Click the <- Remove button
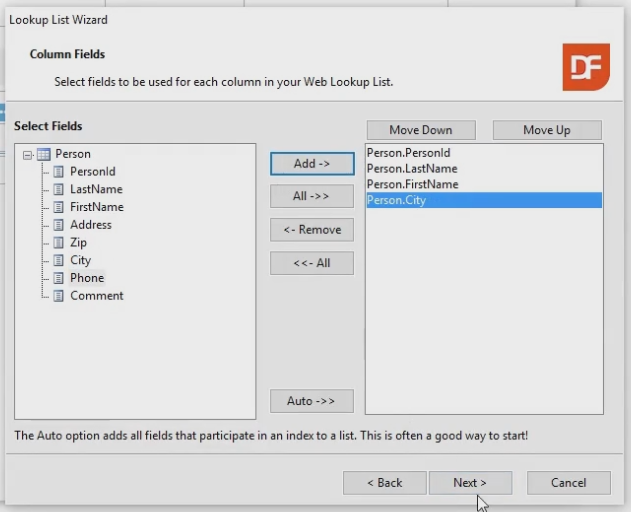Screen dimensions: 631x512 [312, 229]
